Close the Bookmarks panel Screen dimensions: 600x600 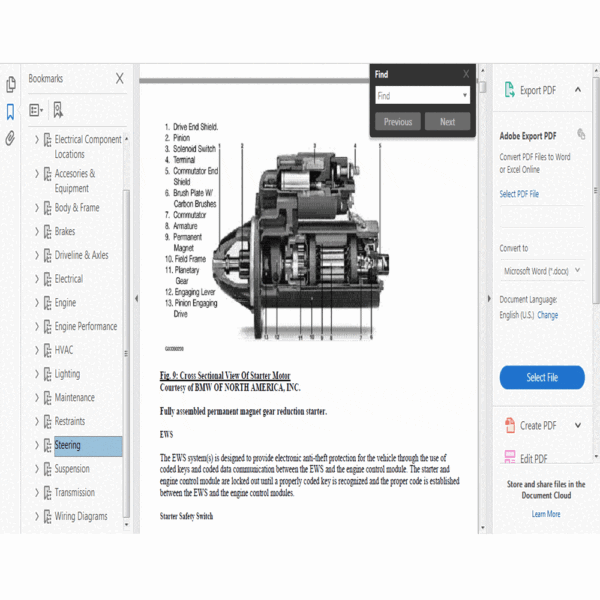pyautogui.click(x=120, y=78)
